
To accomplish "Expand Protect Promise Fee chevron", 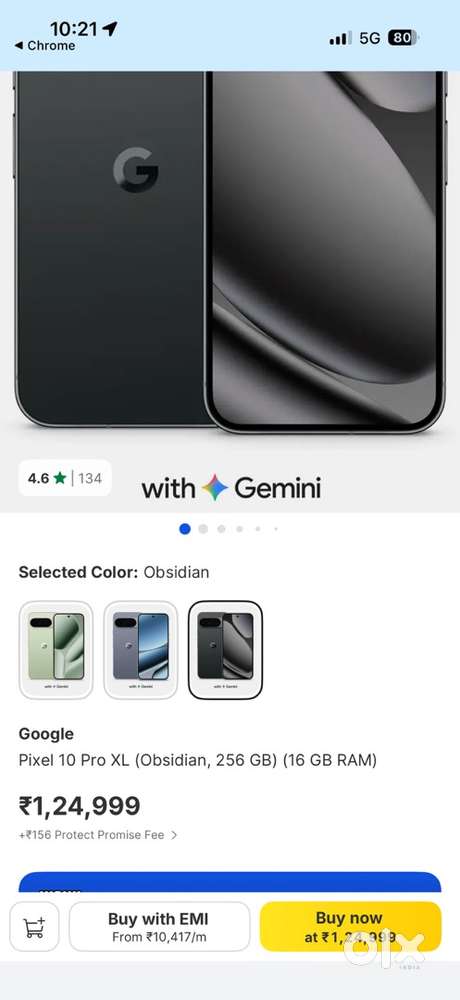I will (174, 835).
